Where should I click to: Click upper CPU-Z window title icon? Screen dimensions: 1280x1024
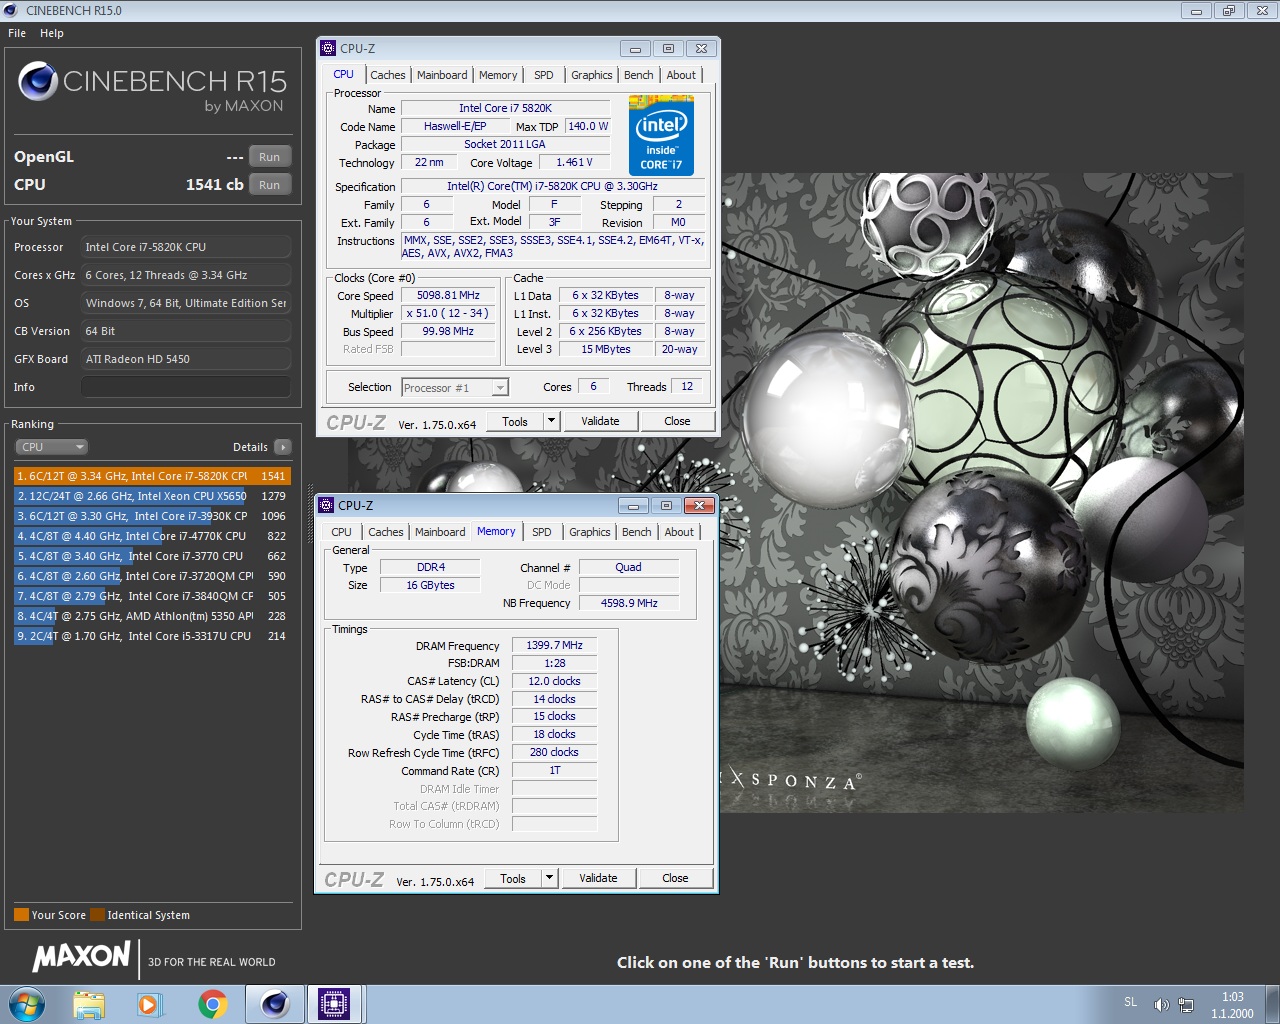point(327,48)
